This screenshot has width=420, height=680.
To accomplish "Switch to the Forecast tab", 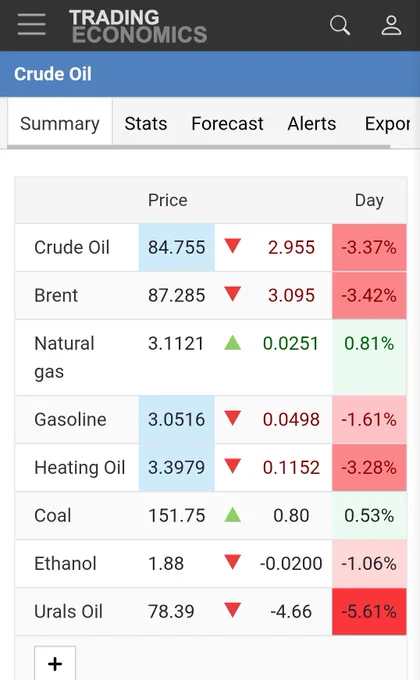I will (x=227, y=124).
